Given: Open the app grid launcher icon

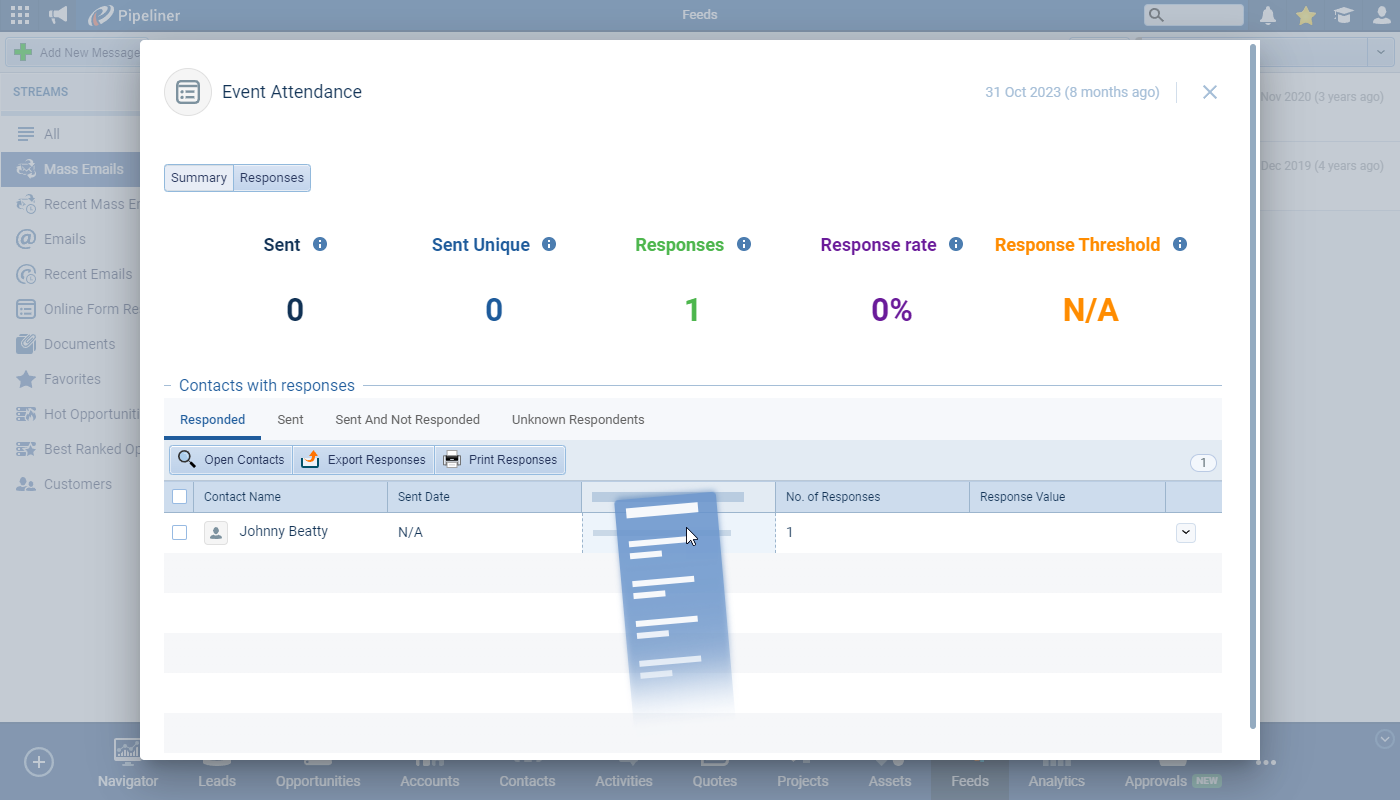Looking at the screenshot, I should click(20, 15).
